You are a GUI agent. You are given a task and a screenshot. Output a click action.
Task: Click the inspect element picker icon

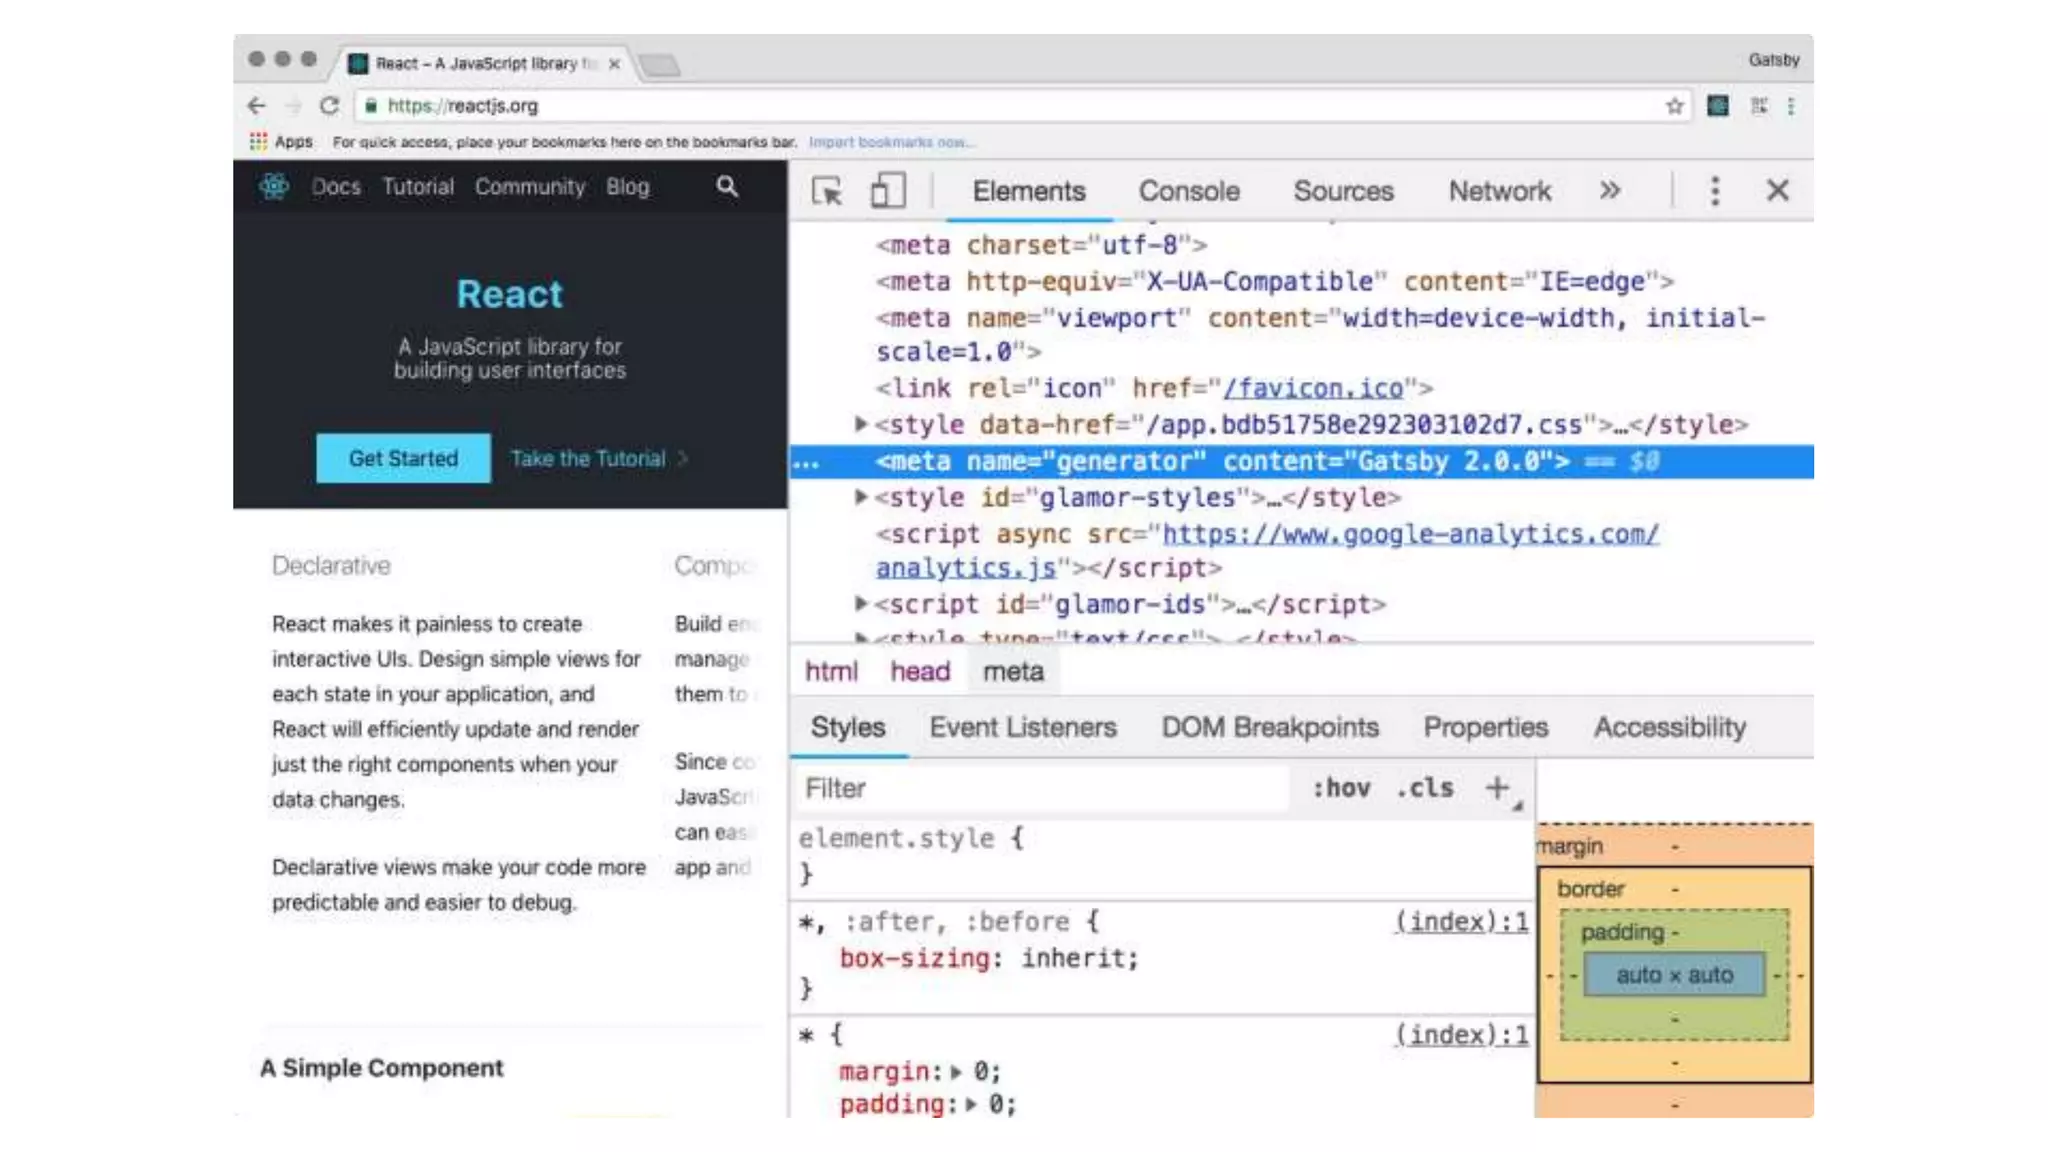click(x=827, y=190)
